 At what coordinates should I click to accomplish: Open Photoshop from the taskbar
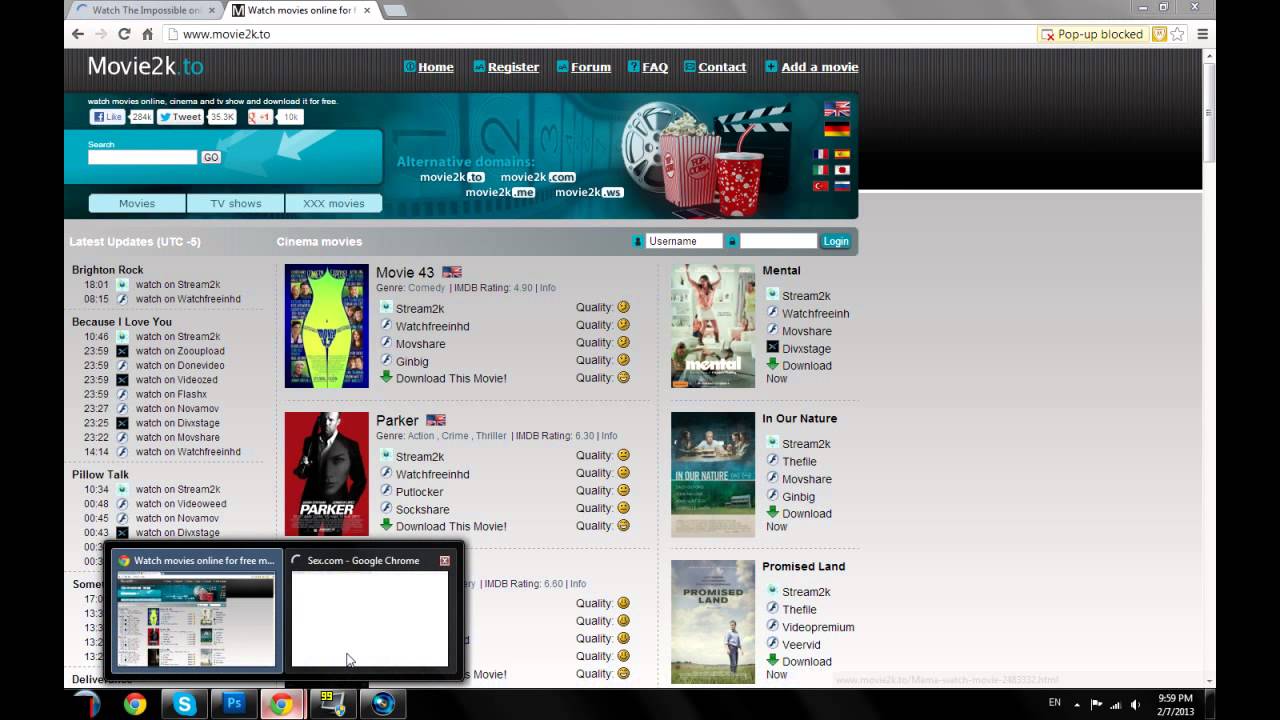pyautogui.click(x=234, y=704)
